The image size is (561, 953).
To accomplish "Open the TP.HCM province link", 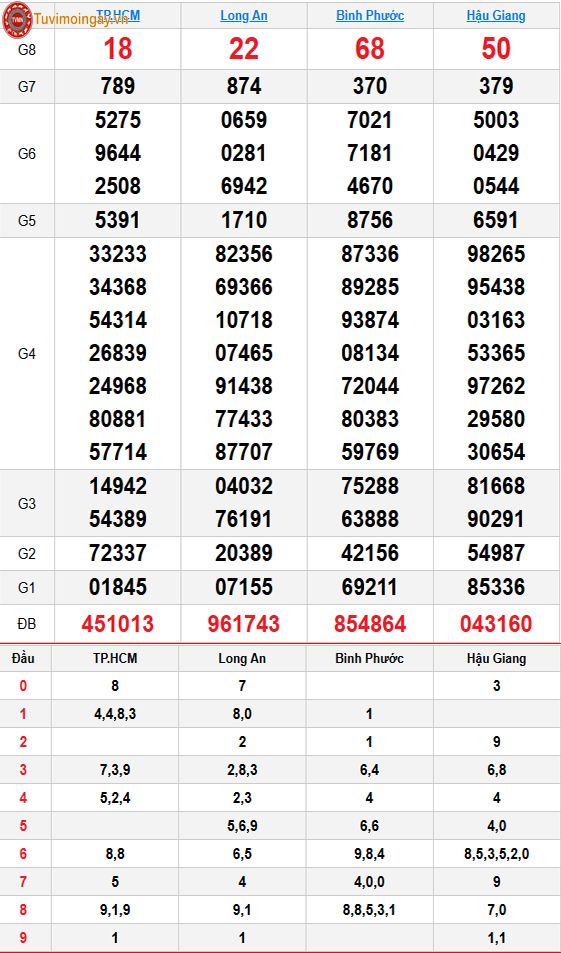I will 118,15.
